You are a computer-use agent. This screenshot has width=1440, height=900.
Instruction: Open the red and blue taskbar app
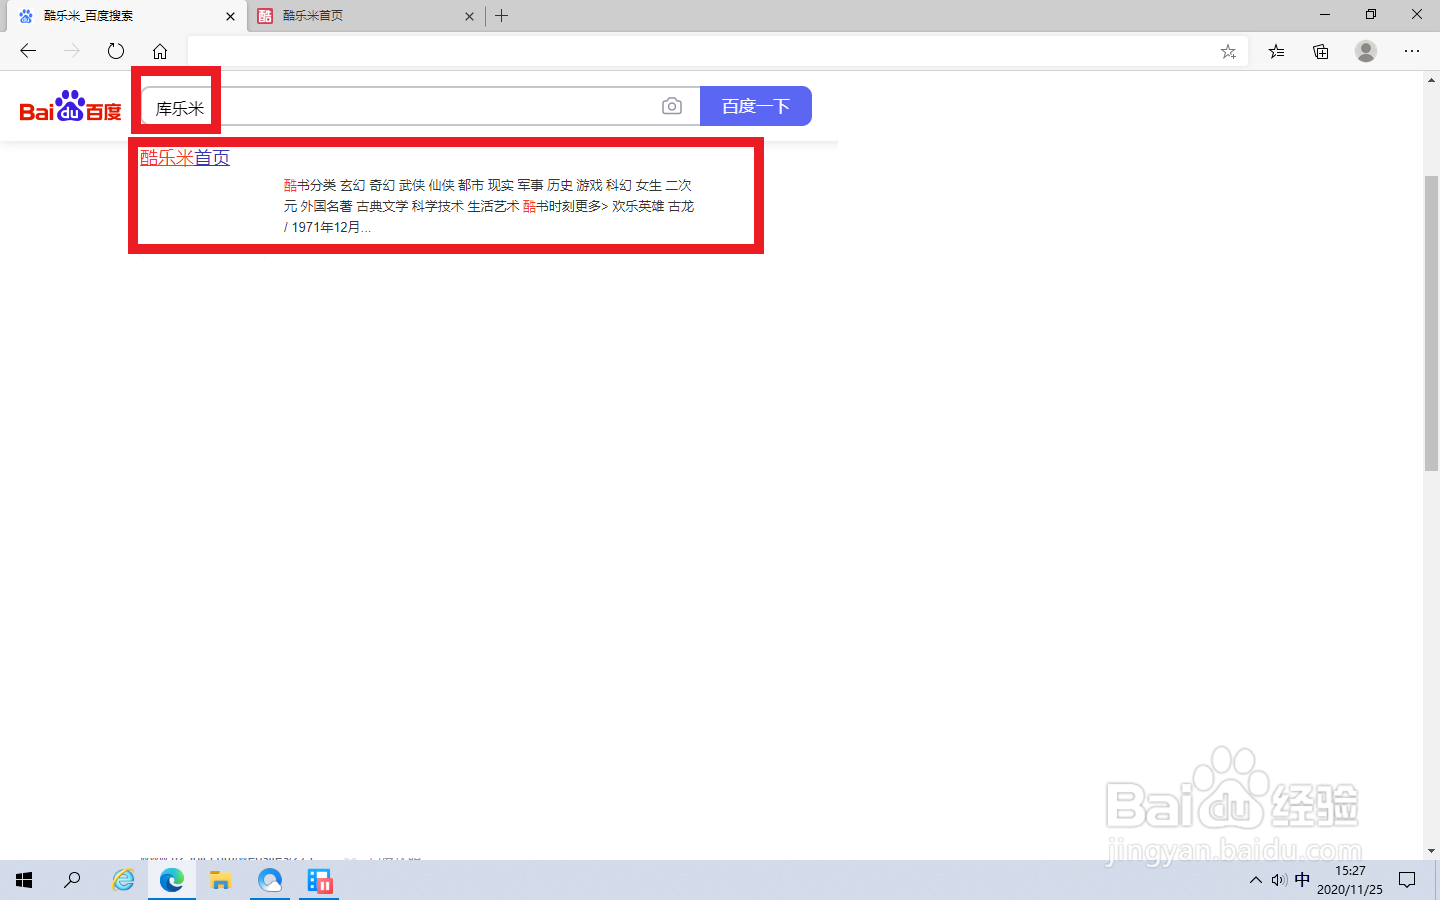tap(319, 880)
